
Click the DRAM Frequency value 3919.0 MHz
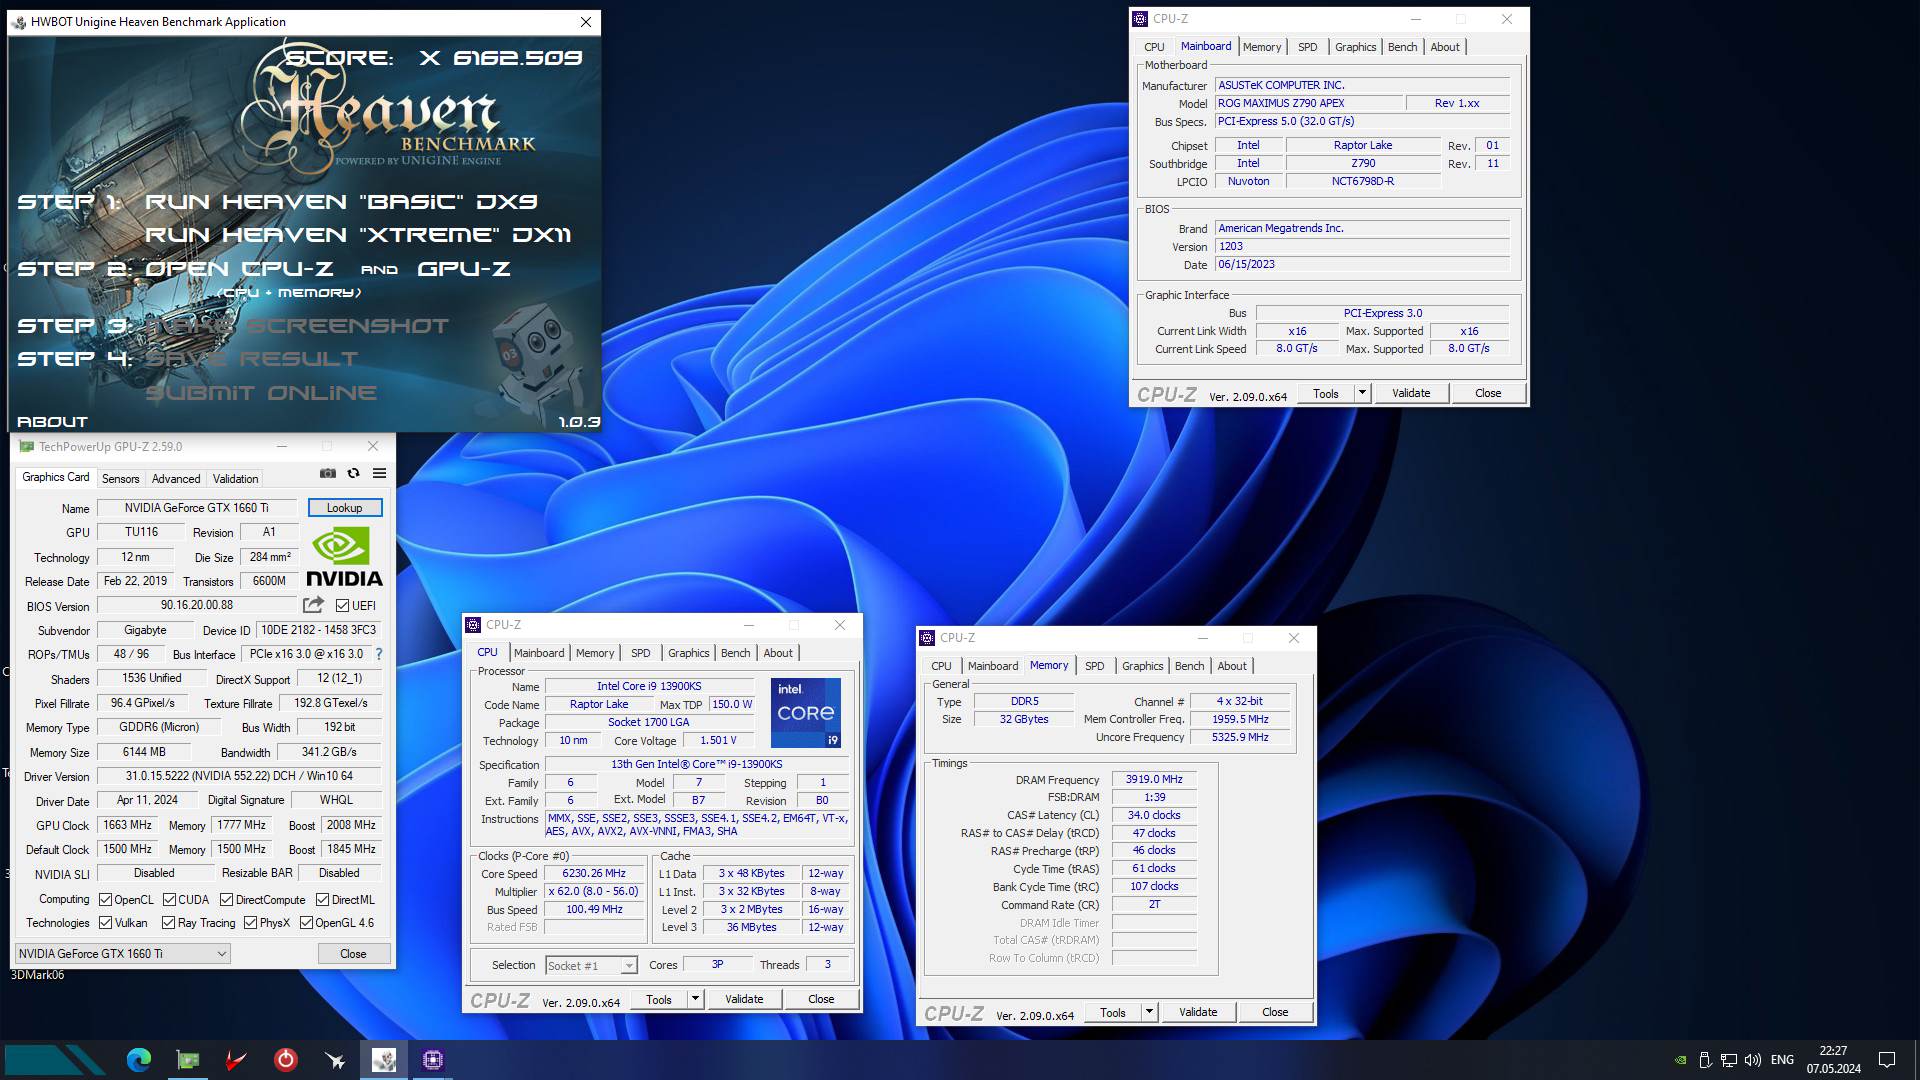click(x=1154, y=779)
